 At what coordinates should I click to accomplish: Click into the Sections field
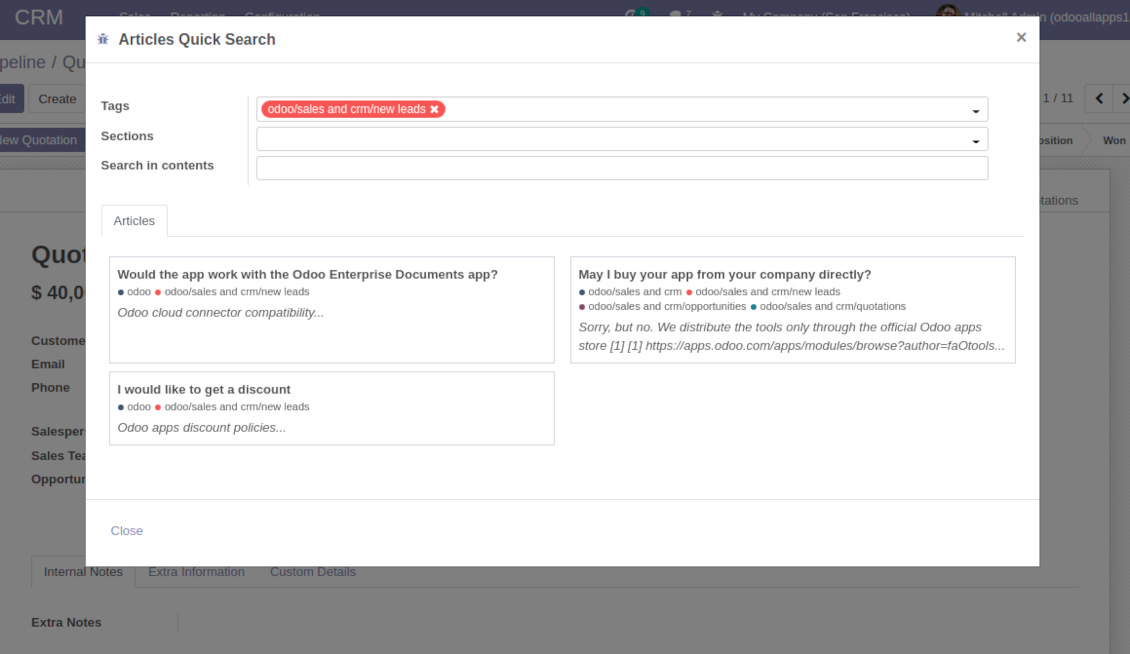coord(622,139)
